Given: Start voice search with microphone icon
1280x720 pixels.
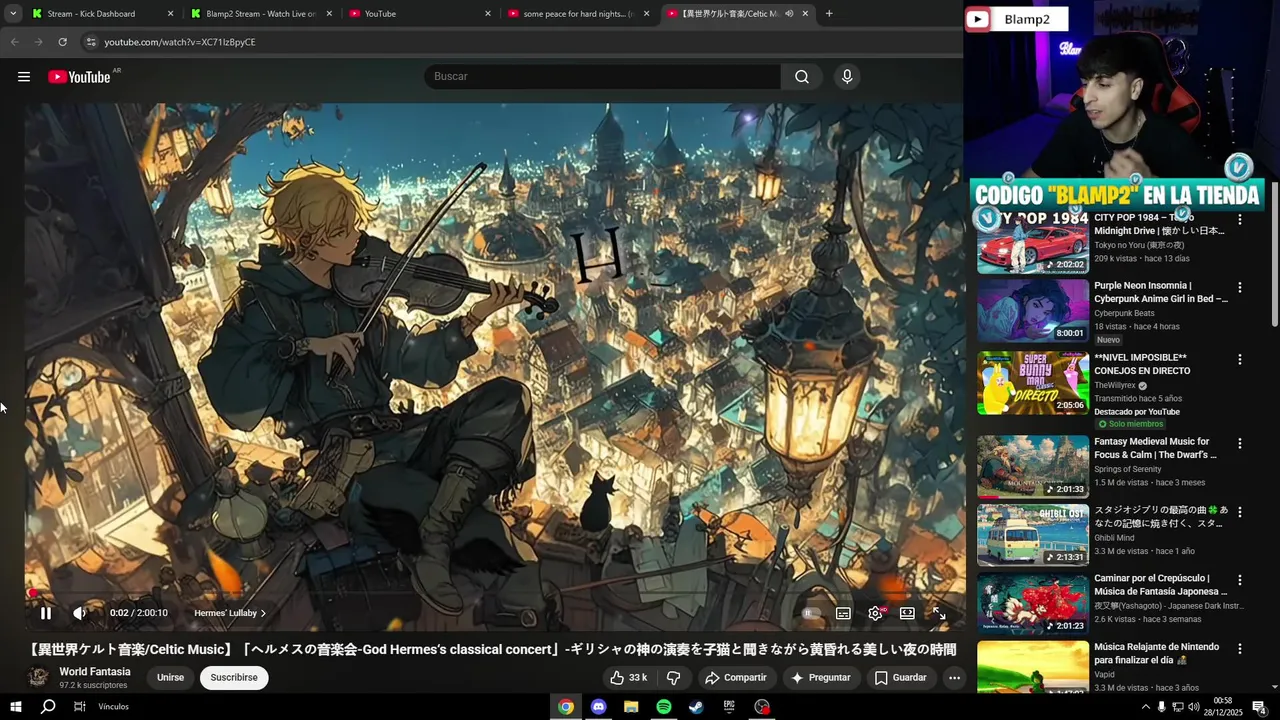Looking at the screenshot, I should 847,77.
